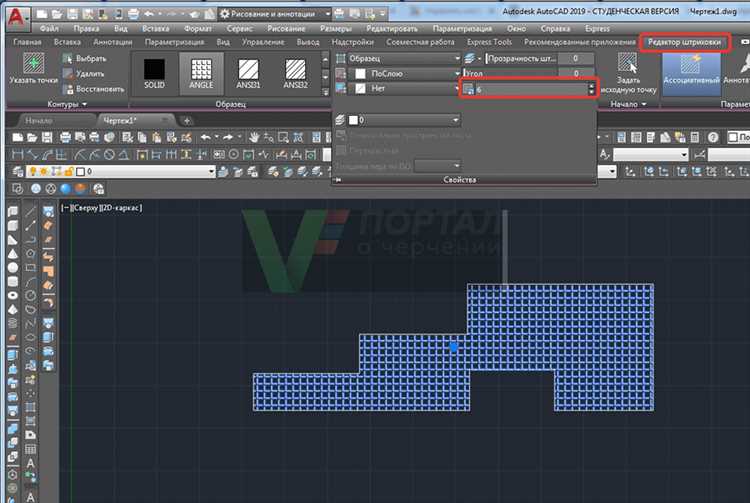Toggle the layer freeze sun icon

tap(44, 171)
